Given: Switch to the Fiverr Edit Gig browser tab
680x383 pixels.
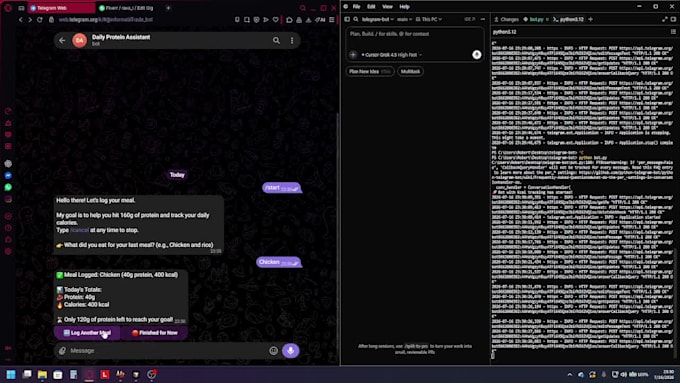Looking at the screenshot, I should click(128, 8).
